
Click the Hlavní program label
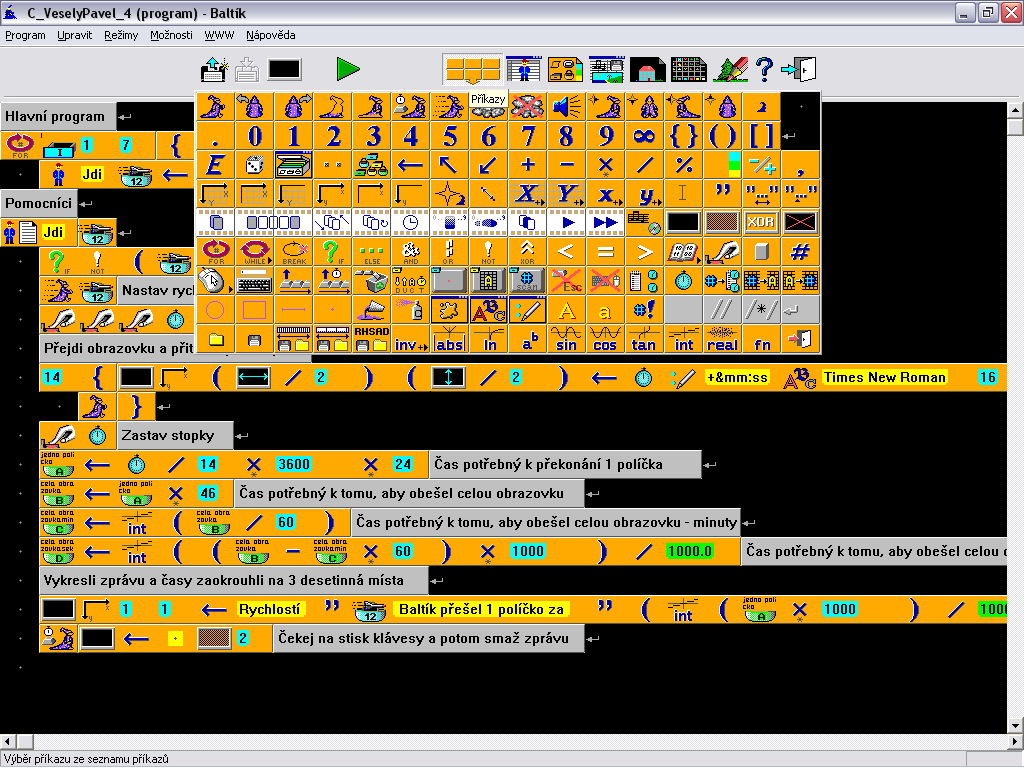(58, 117)
